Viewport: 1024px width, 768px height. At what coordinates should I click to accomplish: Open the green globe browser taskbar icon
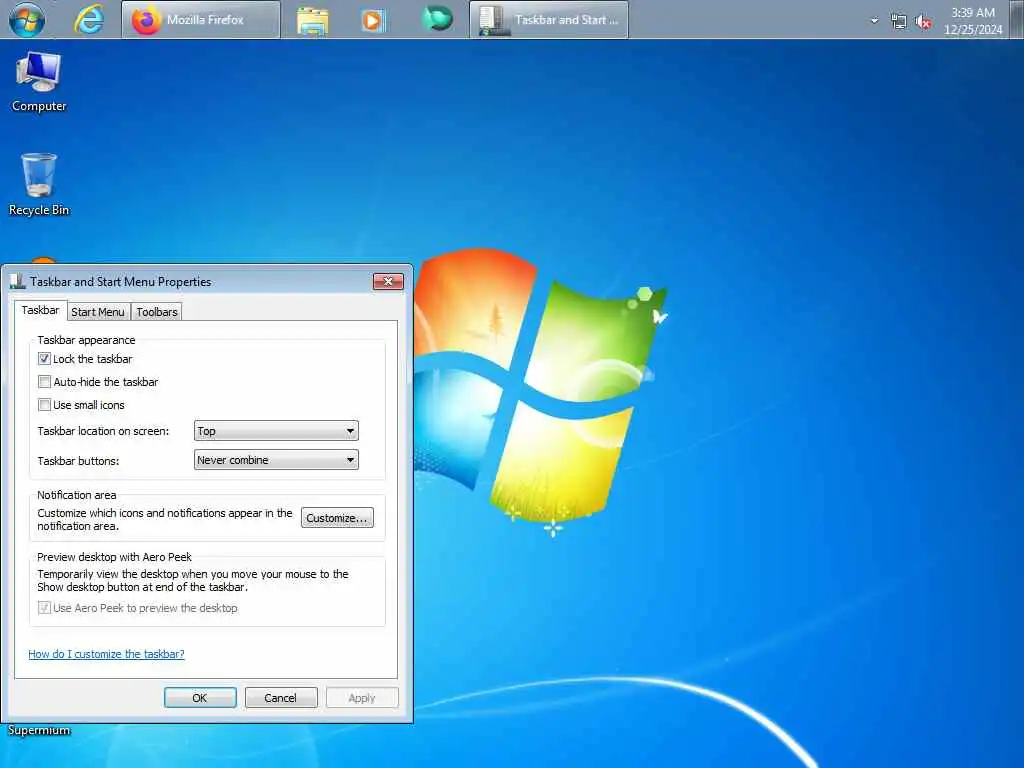(x=437, y=18)
